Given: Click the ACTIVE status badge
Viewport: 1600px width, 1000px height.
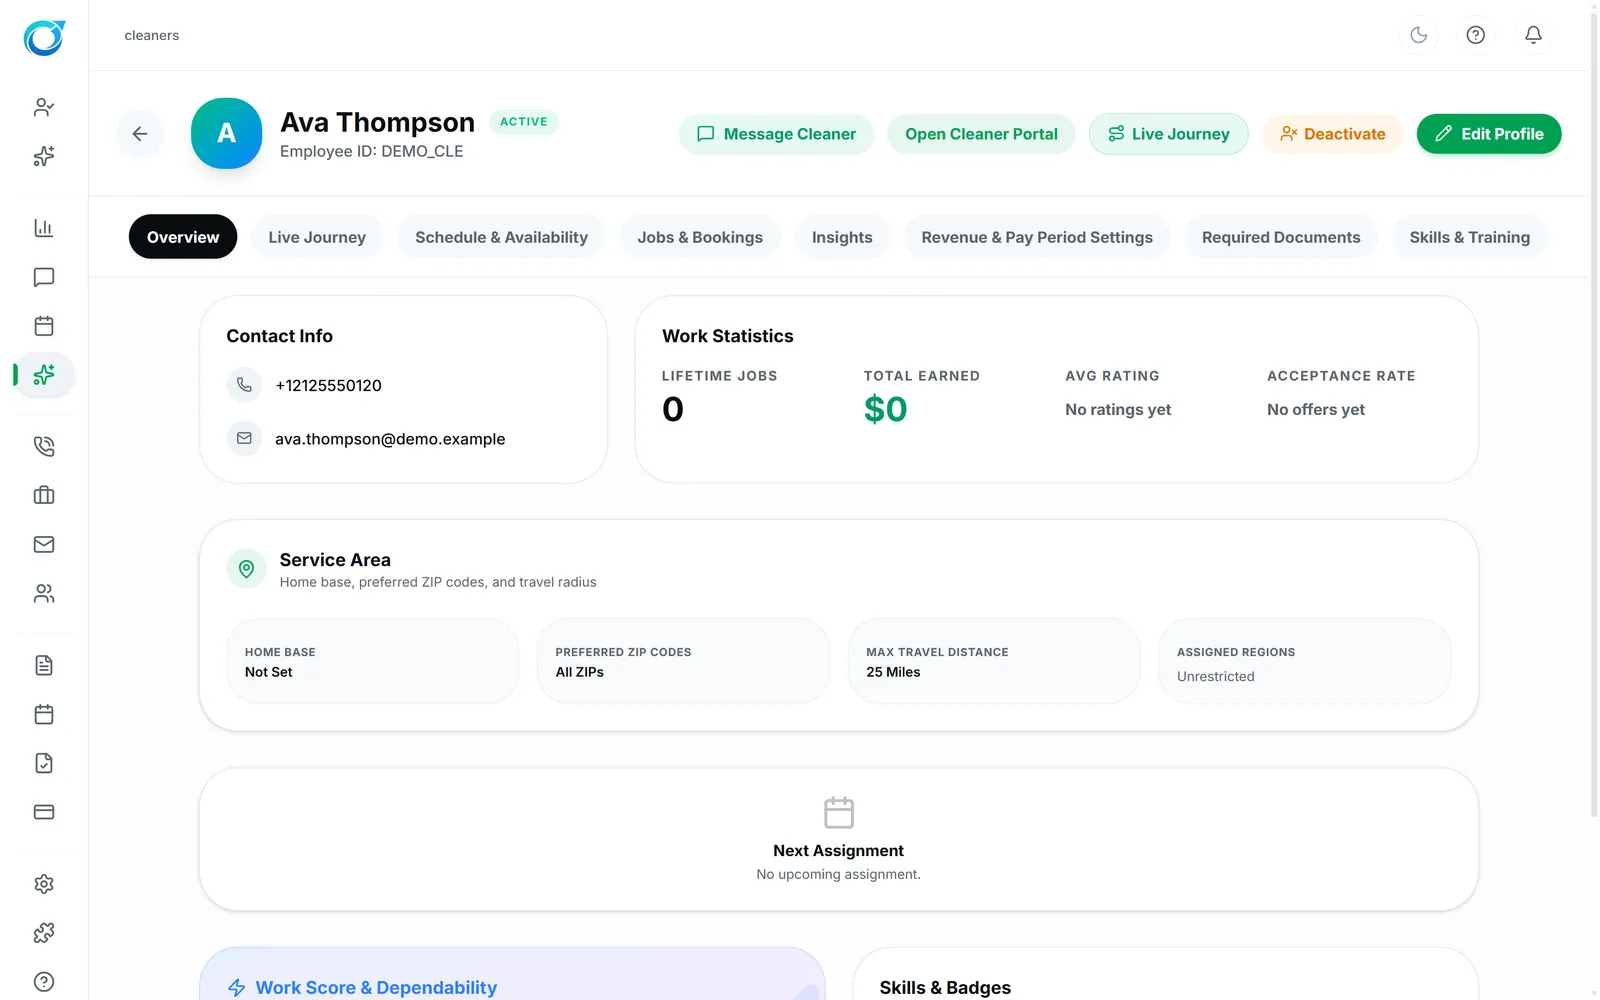Looking at the screenshot, I should [524, 122].
